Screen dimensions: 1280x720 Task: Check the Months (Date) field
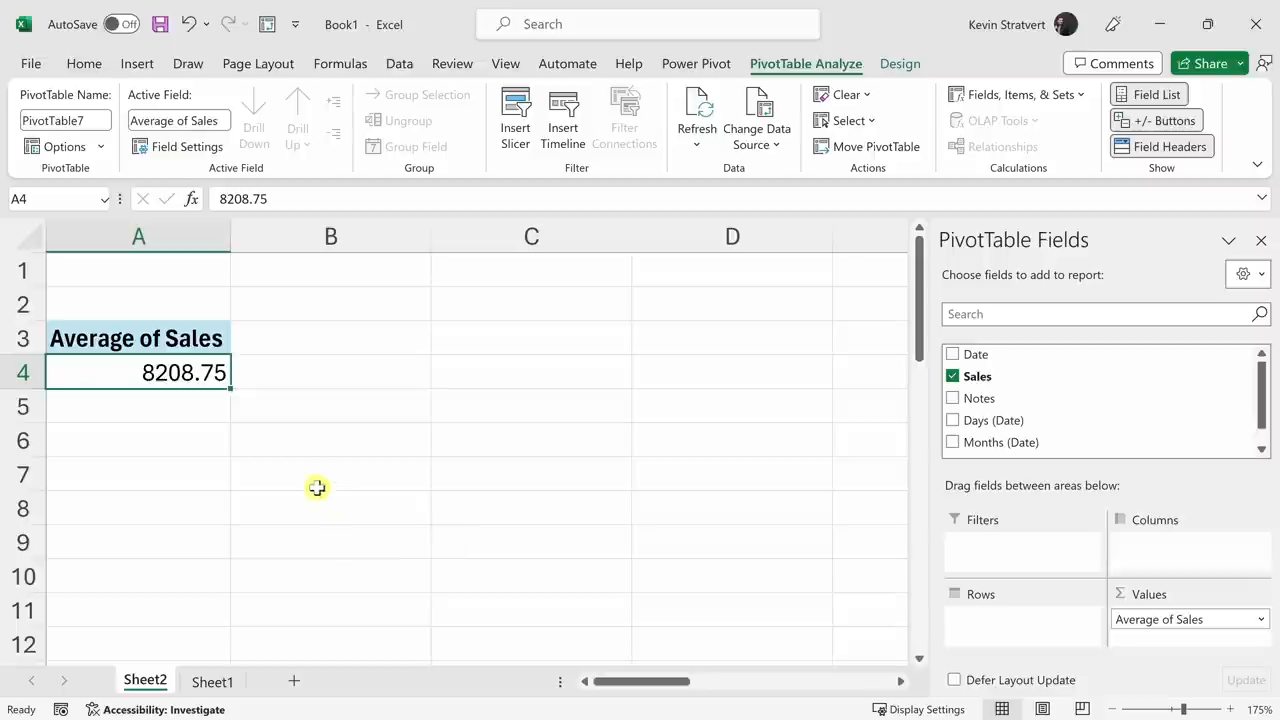click(952, 442)
